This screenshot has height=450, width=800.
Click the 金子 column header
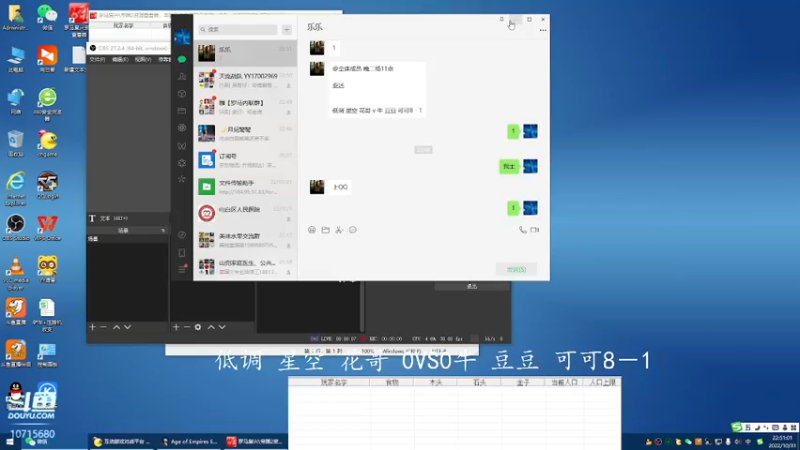(x=522, y=382)
